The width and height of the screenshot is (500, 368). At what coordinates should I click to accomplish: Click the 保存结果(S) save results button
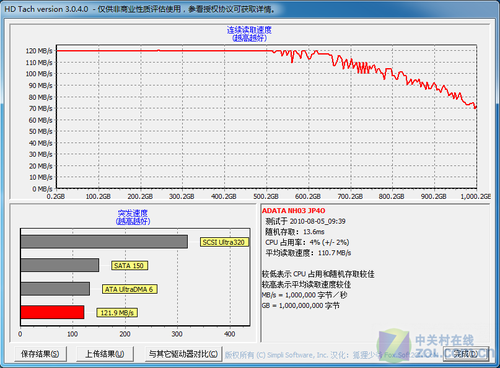point(40,354)
